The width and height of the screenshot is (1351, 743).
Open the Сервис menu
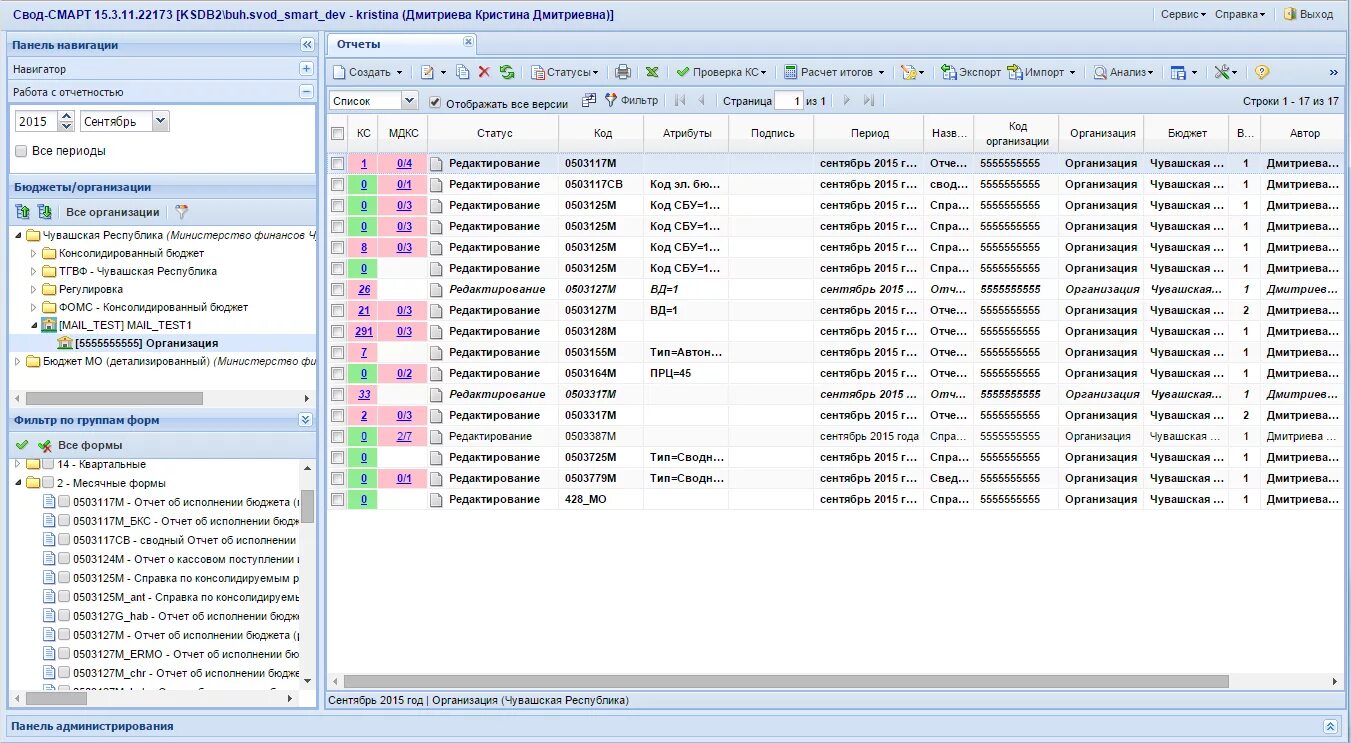pyautogui.click(x=1183, y=14)
